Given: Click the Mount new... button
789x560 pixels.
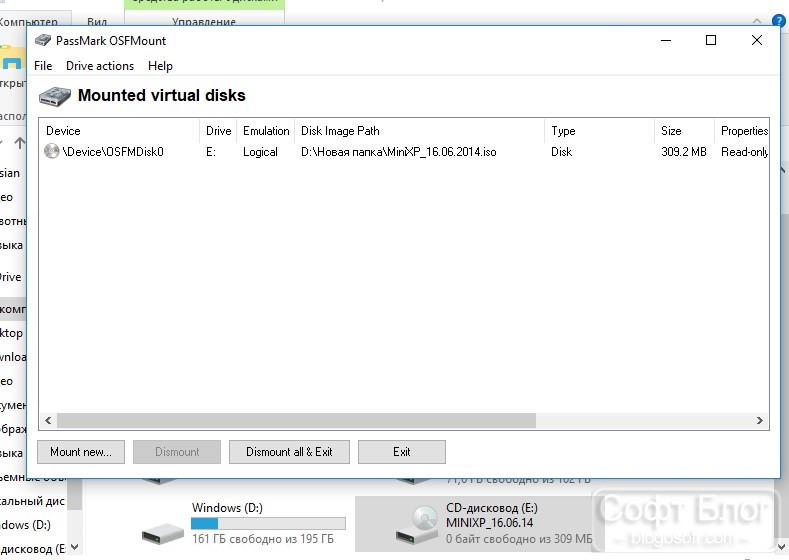Looking at the screenshot, I should [81, 452].
